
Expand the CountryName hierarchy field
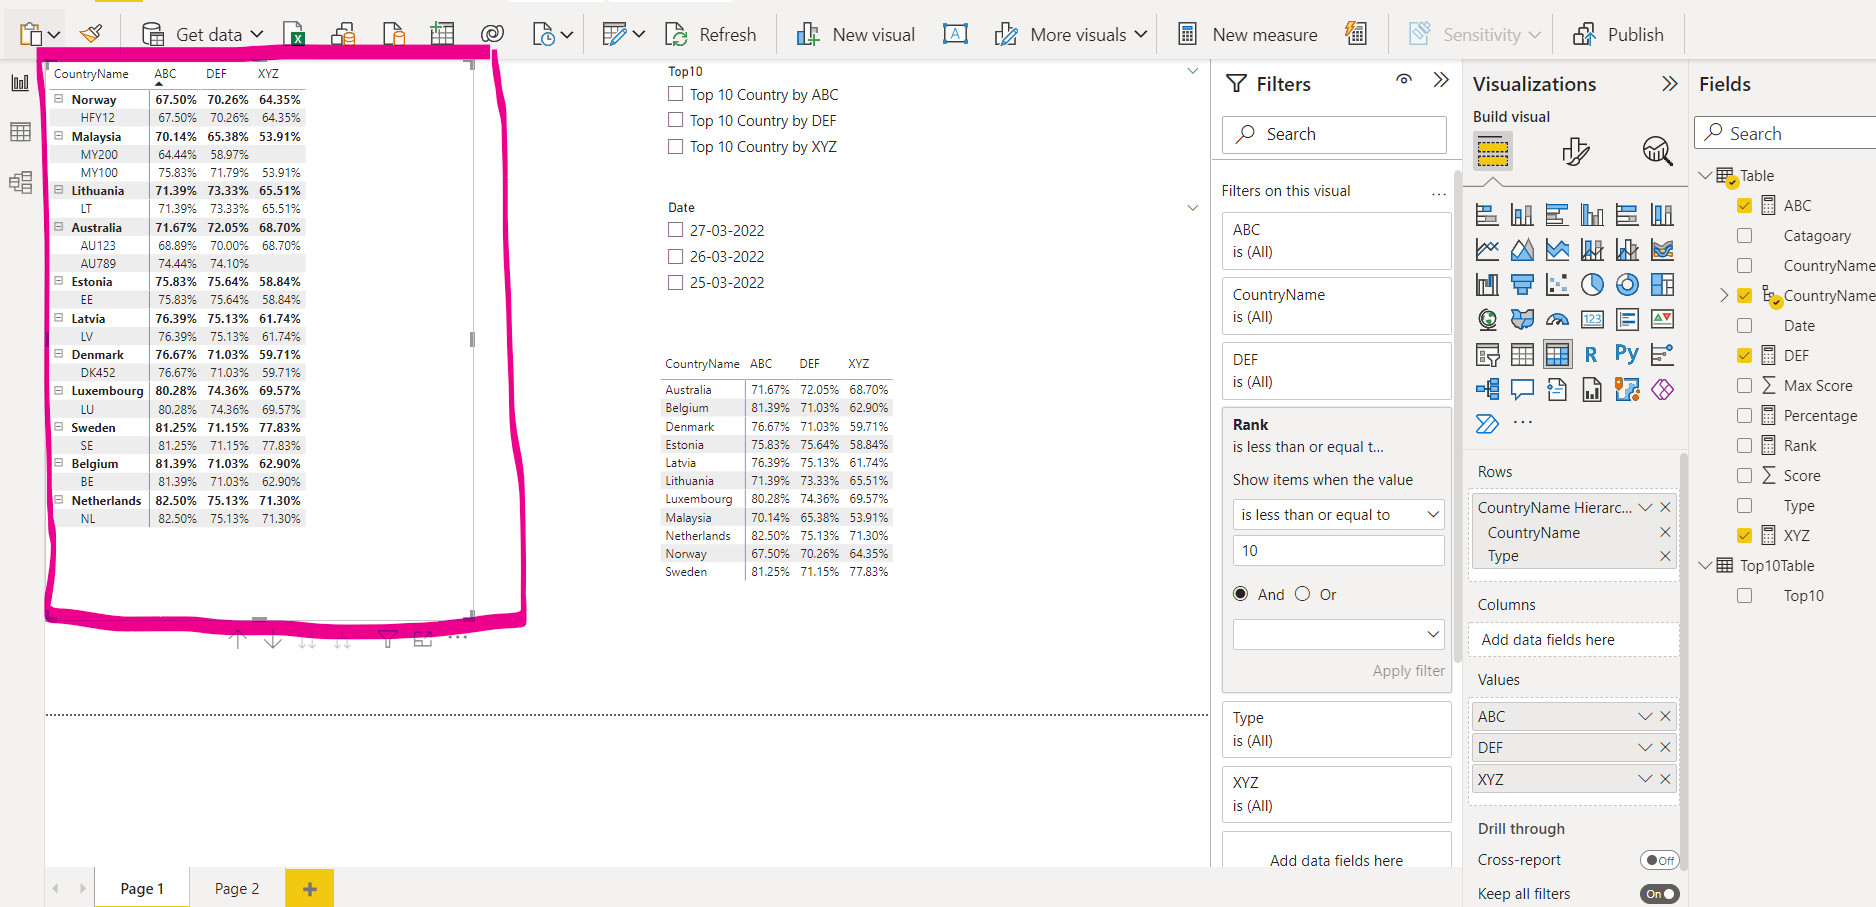click(1724, 295)
